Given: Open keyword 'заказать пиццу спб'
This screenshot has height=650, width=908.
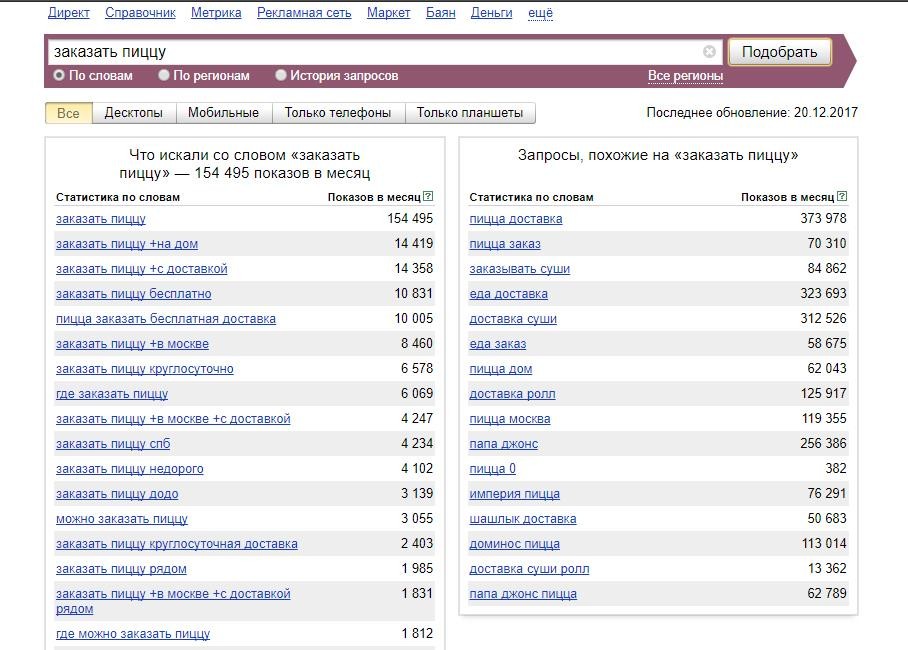Looking at the screenshot, I should (113, 444).
